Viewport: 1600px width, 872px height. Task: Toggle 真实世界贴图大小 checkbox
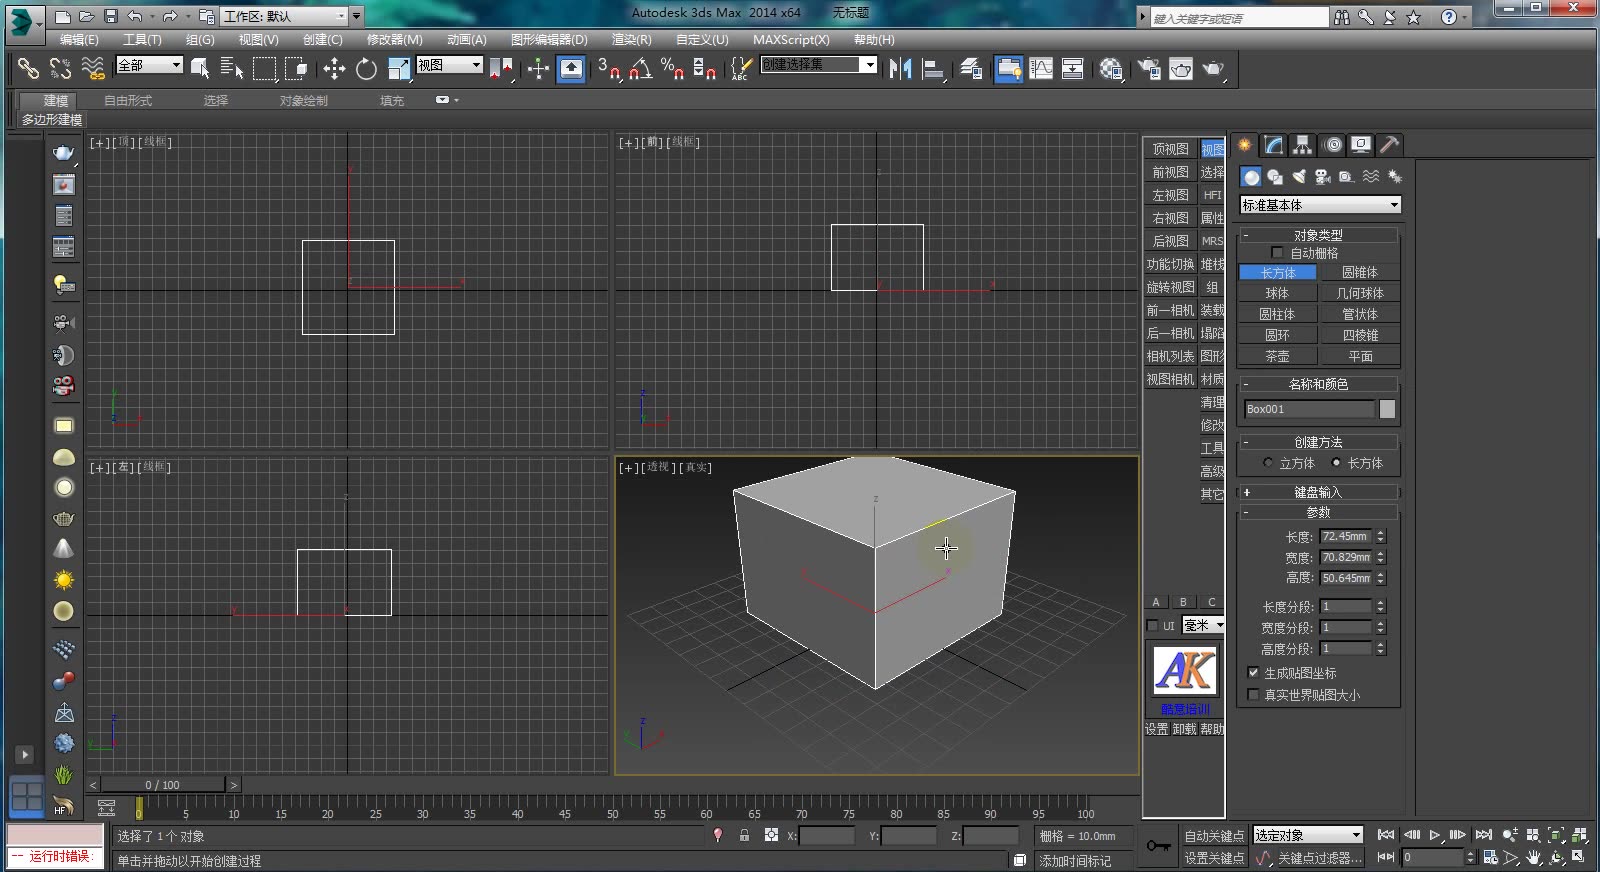click(1253, 695)
